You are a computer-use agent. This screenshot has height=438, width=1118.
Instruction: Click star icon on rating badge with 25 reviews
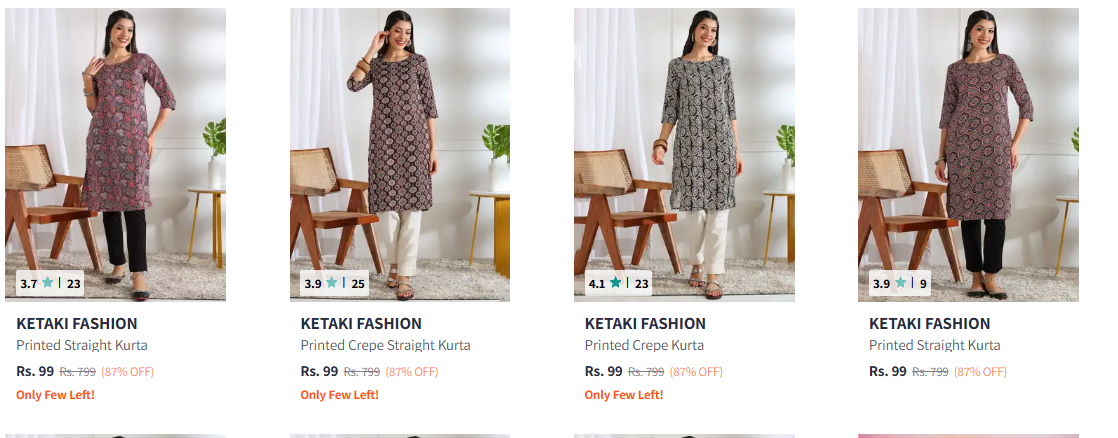pyautogui.click(x=331, y=283)
